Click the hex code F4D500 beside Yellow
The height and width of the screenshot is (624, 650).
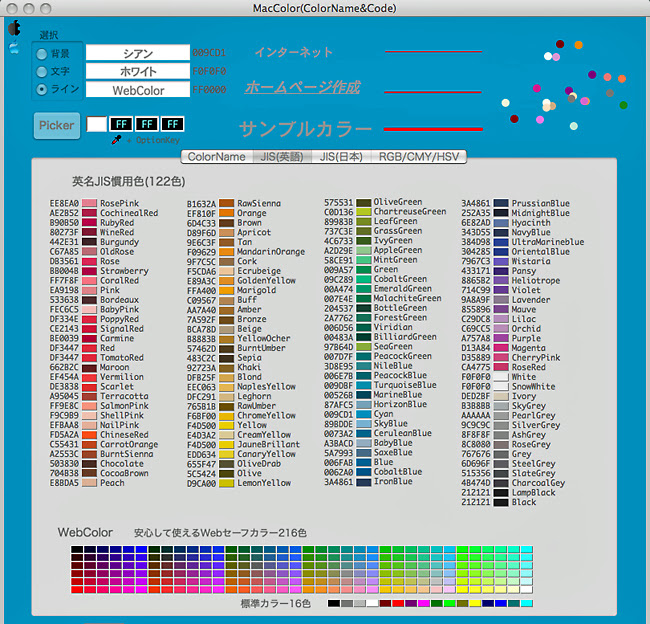coord(201,425)
